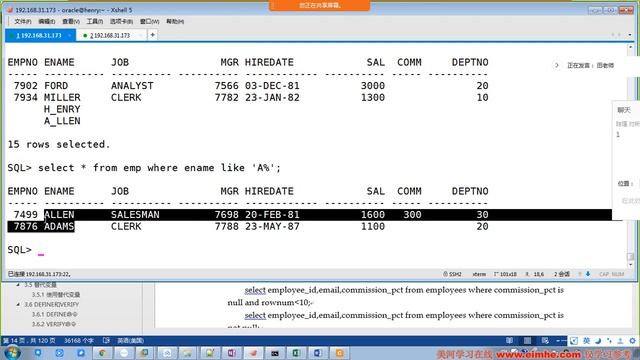Click the proofing icon in Word status bar

point(106,340)
